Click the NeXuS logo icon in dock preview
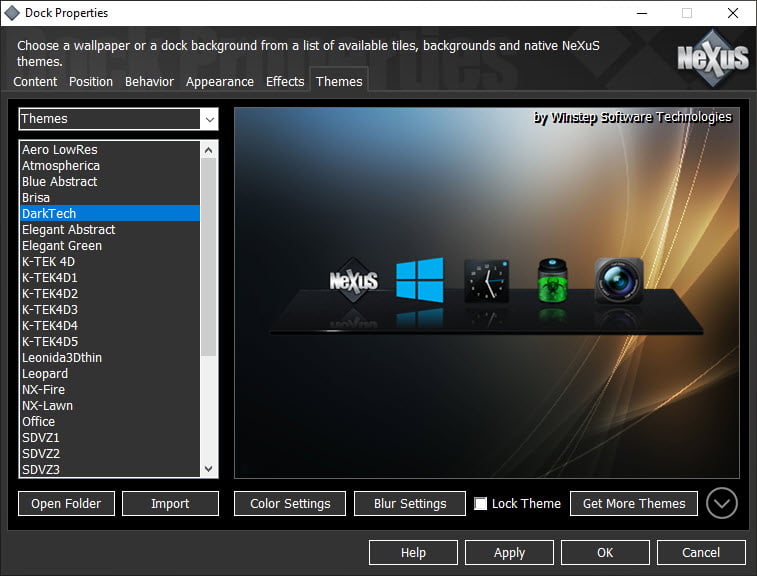The width and height of the screenshot is (757, 576). pos(353,281)
